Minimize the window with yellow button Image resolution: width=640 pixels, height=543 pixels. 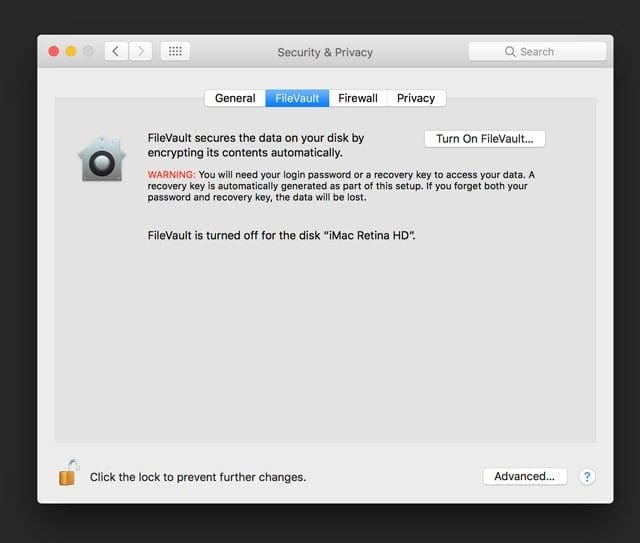71,51
